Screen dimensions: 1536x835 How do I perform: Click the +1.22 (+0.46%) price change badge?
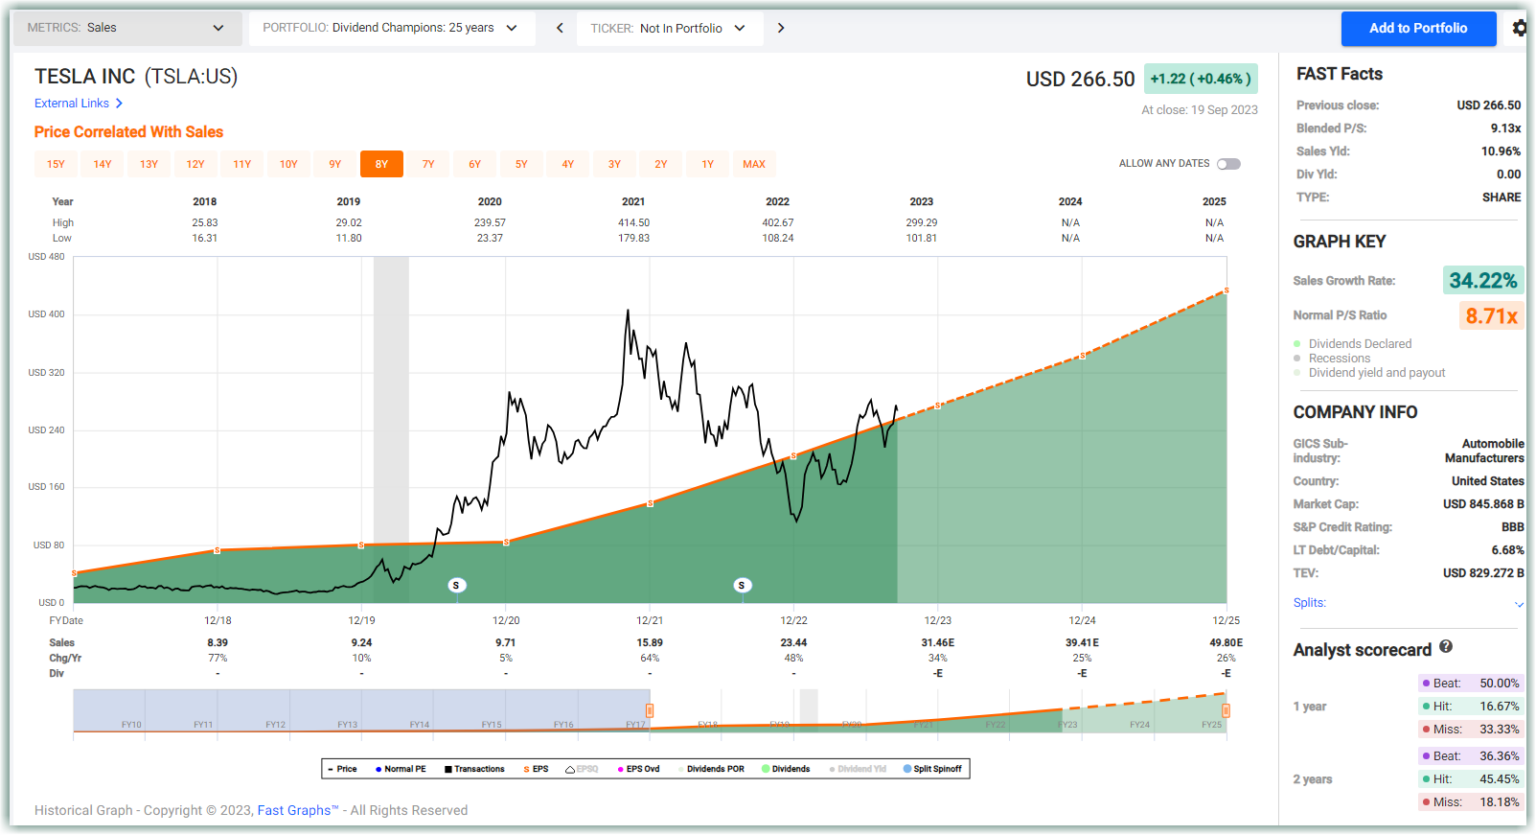click(x=1200, y=79)
